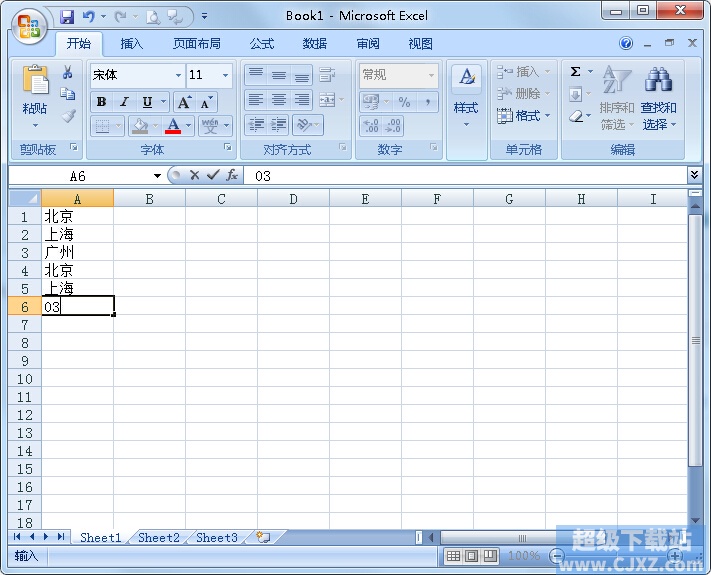711x575 pixels.
Task: Activate the Format Painter brush
Action: click(x=68, y=116)
